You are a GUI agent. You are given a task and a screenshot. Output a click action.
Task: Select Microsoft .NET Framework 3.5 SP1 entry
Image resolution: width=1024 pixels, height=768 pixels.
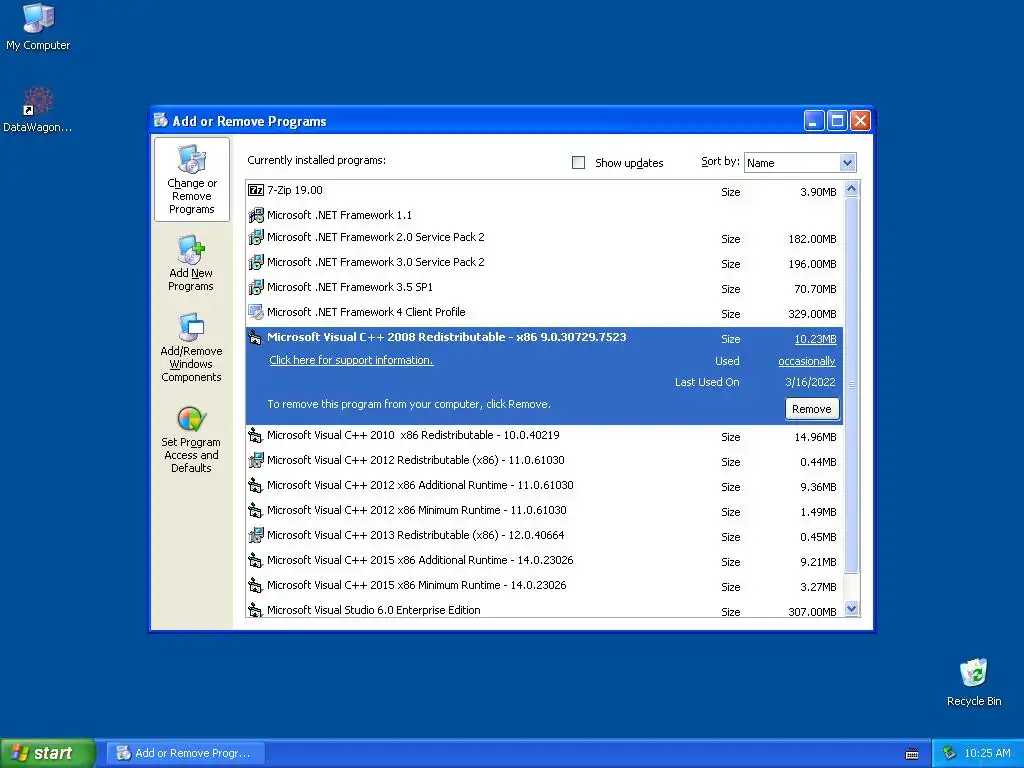click(x=544, y=287)
